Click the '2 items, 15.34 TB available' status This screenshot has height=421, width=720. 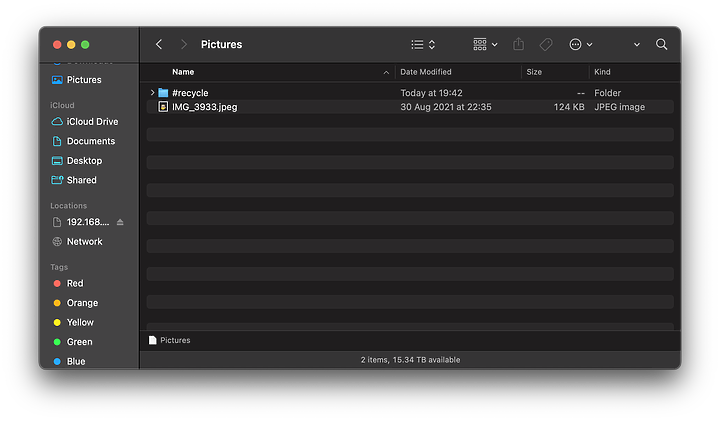coord(410,360)
